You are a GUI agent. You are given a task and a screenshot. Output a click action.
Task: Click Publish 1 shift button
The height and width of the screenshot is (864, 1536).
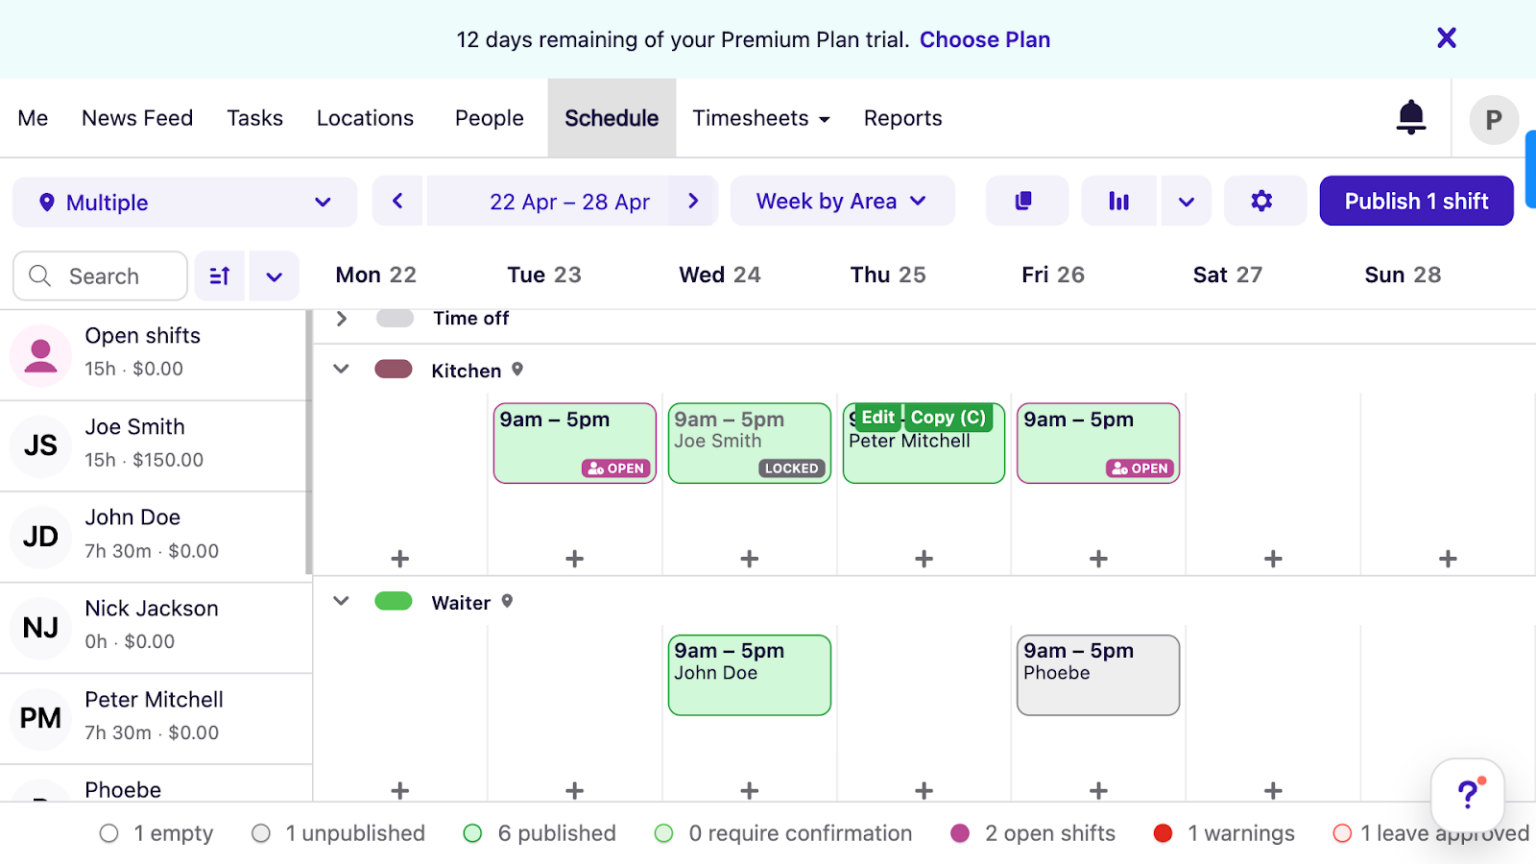point(1415,201)
